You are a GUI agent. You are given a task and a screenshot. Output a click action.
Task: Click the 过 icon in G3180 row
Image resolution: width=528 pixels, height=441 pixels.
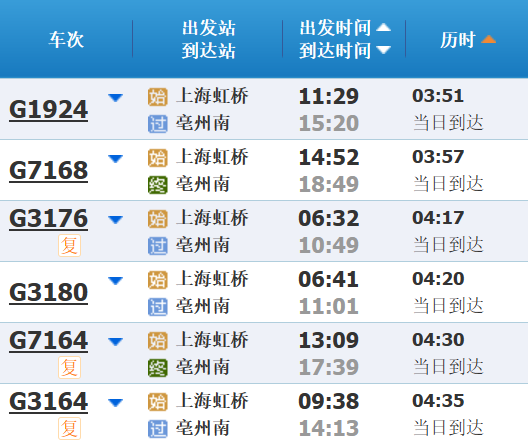coord(158,307)
